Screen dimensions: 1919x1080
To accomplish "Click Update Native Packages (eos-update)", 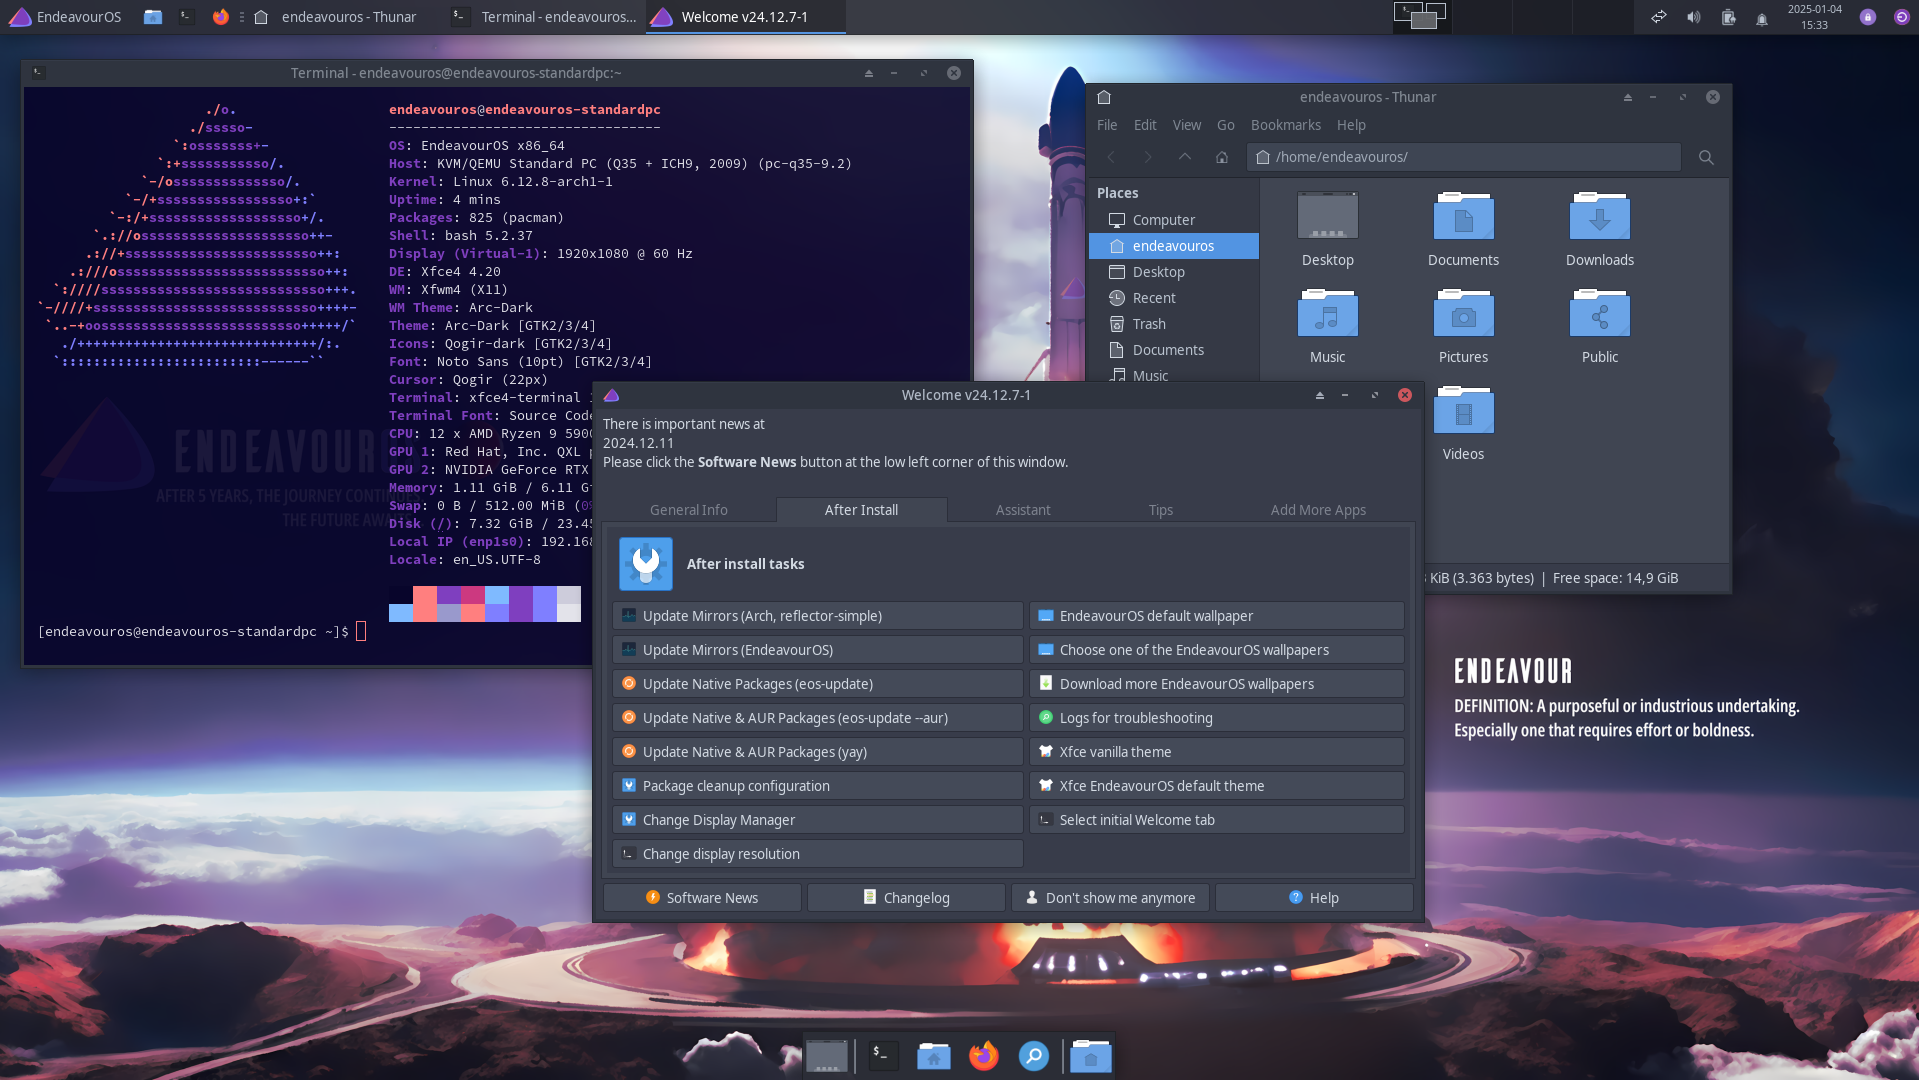I will click(818, 684).
